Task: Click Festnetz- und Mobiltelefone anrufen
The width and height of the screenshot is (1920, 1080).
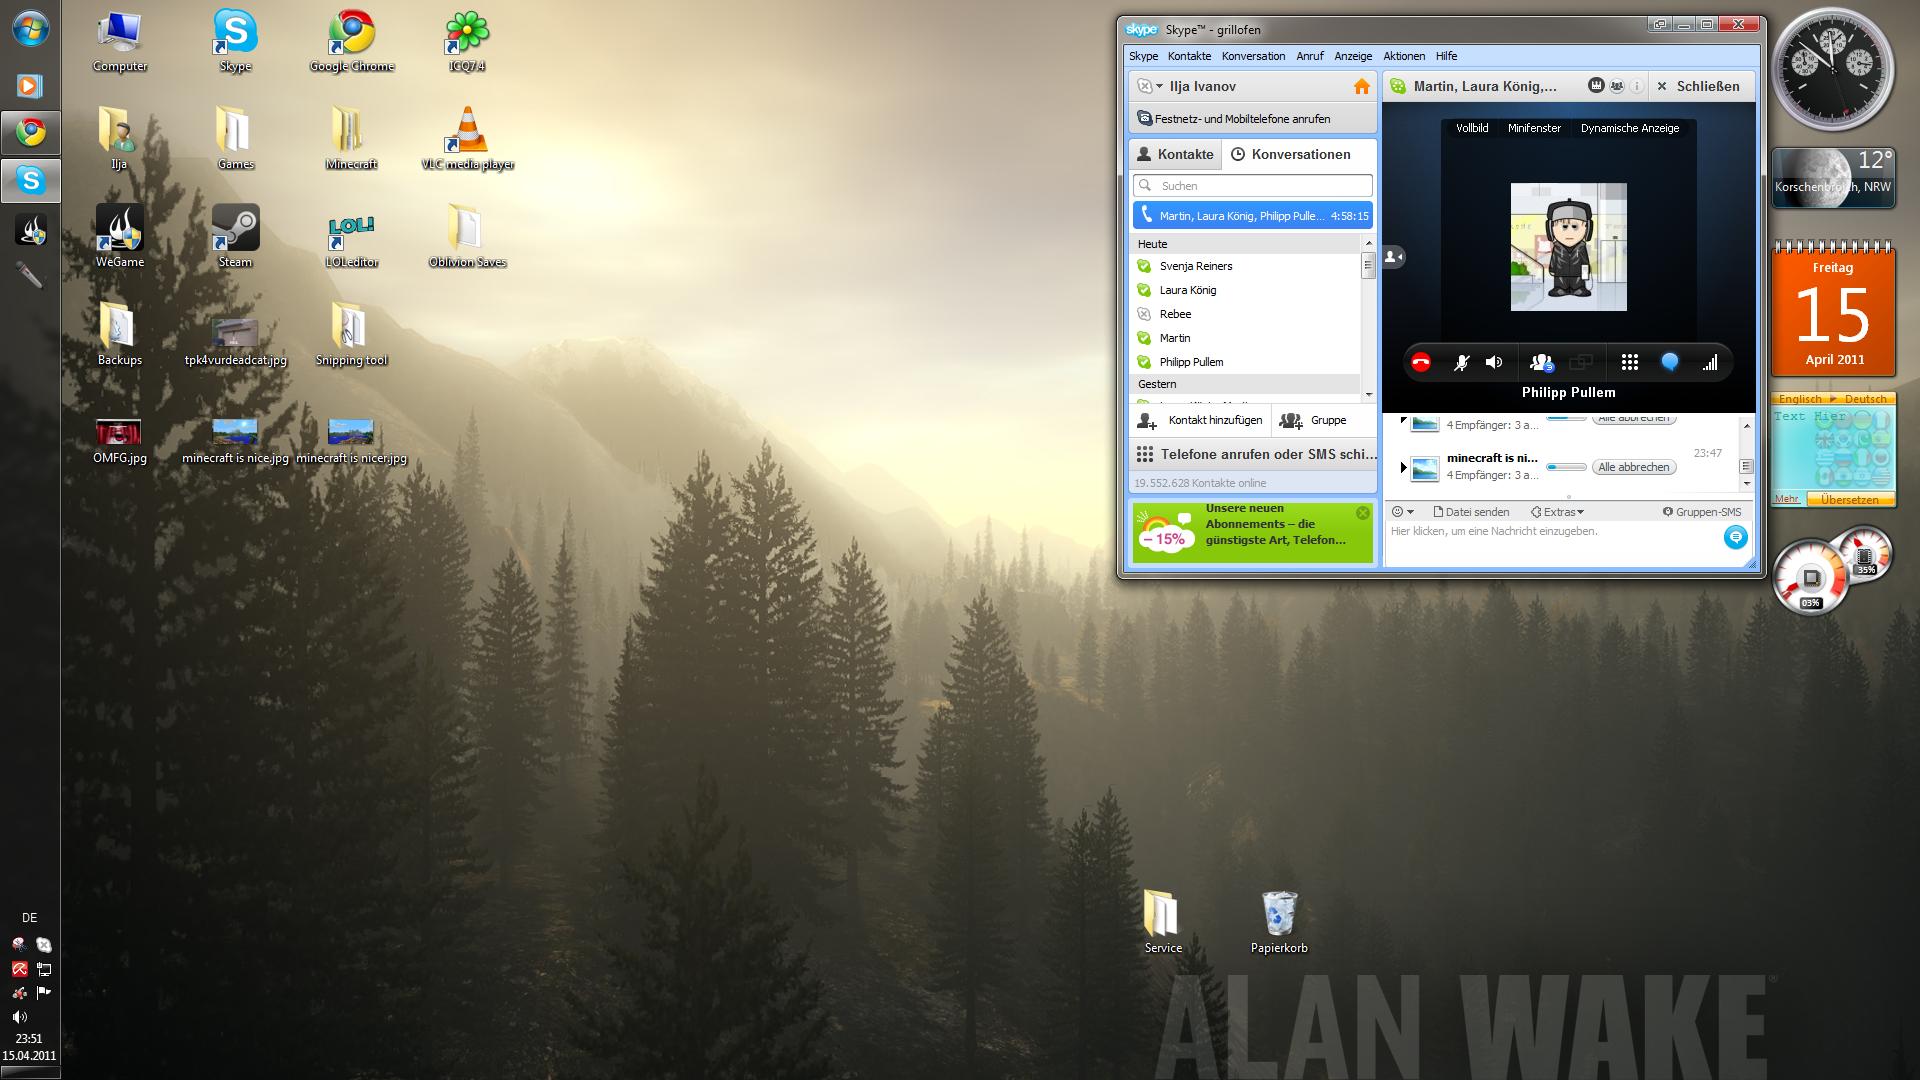Action: click(x=1241, y=119)
